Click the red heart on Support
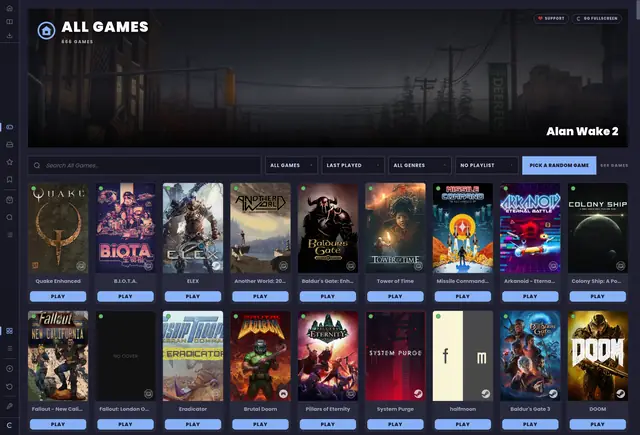The width and height of the screenshot is (640, 435). click(540, 18)
